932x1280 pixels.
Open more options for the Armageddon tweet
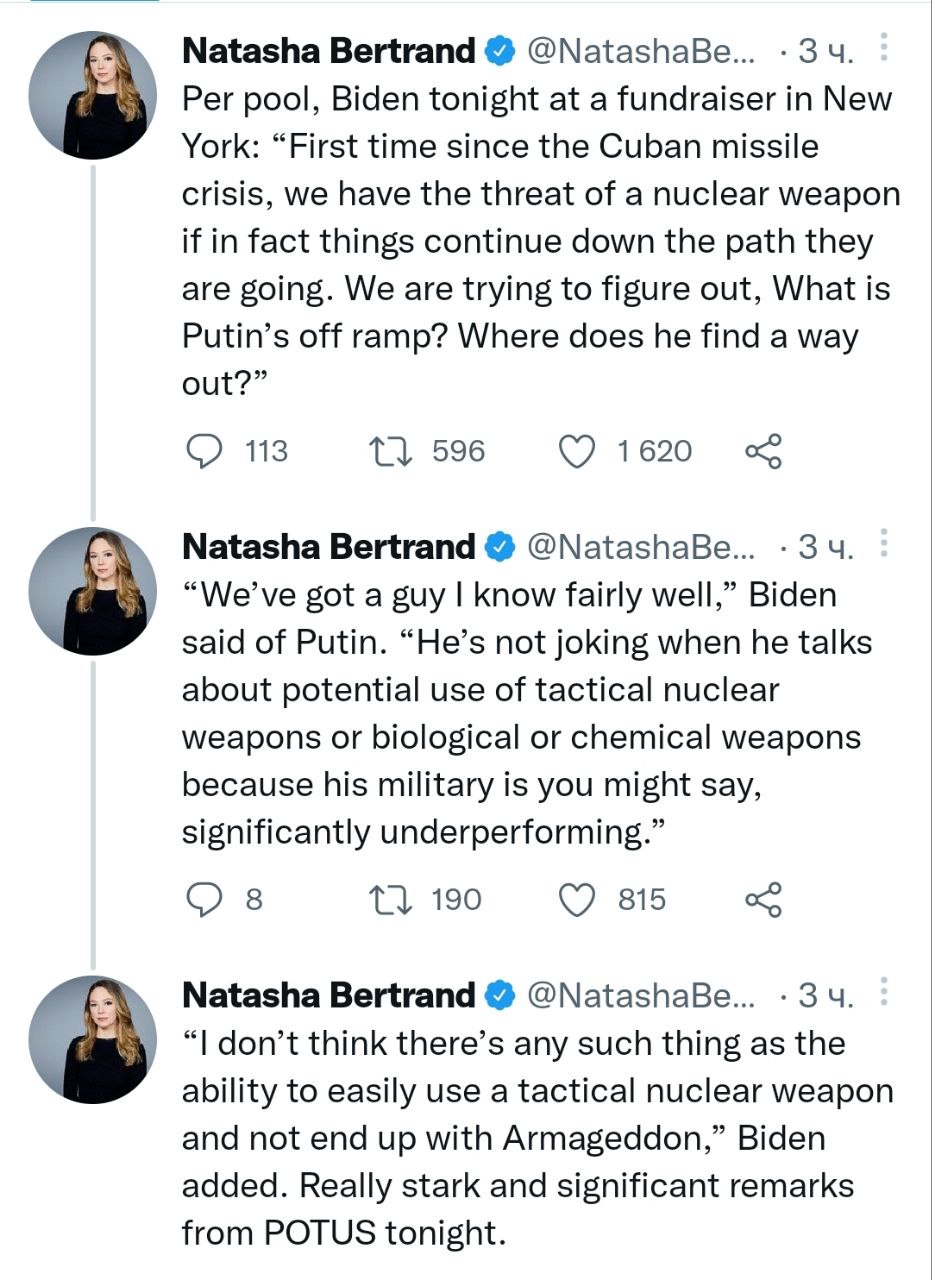[882, 993]
